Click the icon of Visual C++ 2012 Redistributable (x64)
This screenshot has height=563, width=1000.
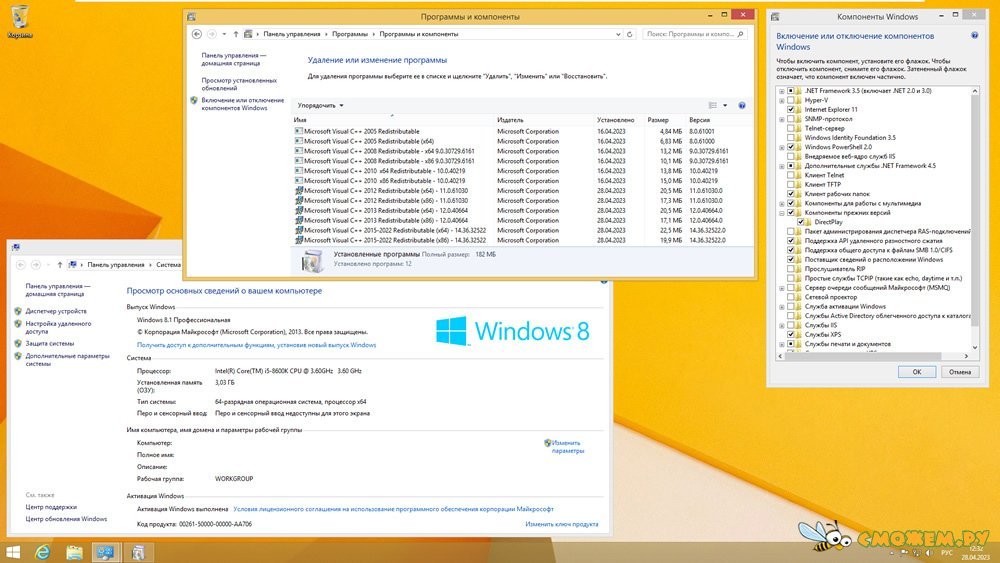pos(298,191)
